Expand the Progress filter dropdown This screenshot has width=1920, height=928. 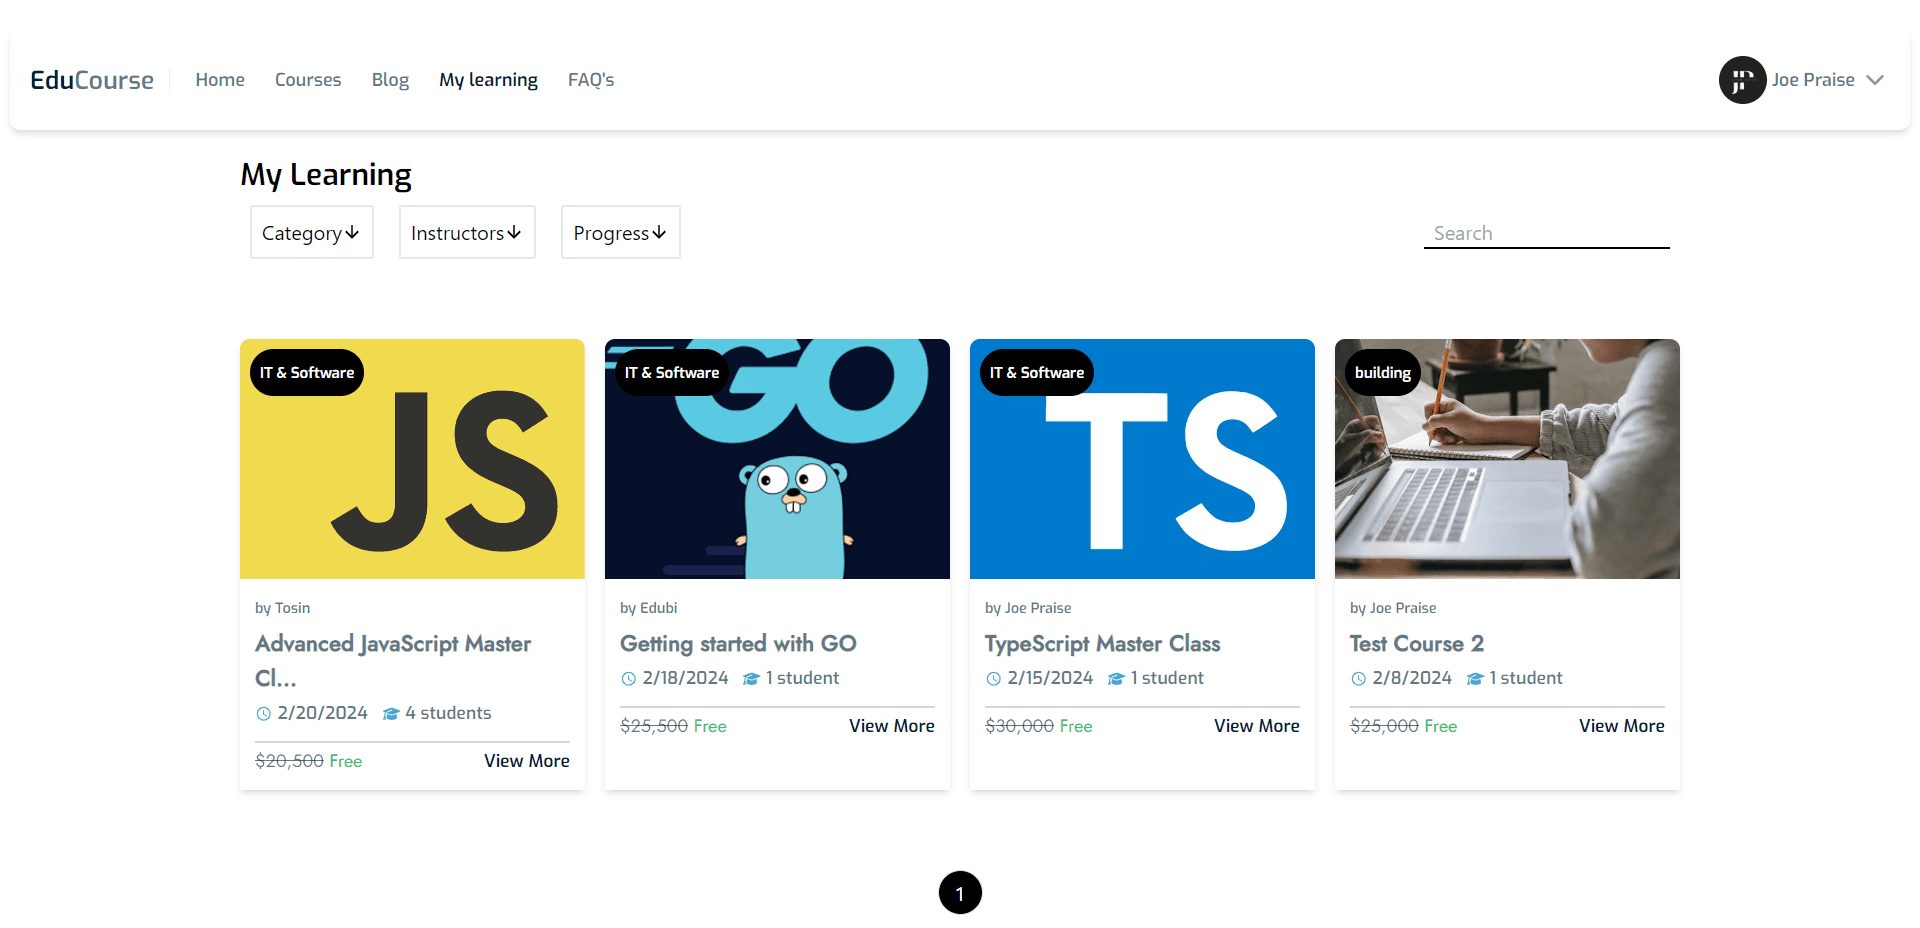click(x=620, y=233)
